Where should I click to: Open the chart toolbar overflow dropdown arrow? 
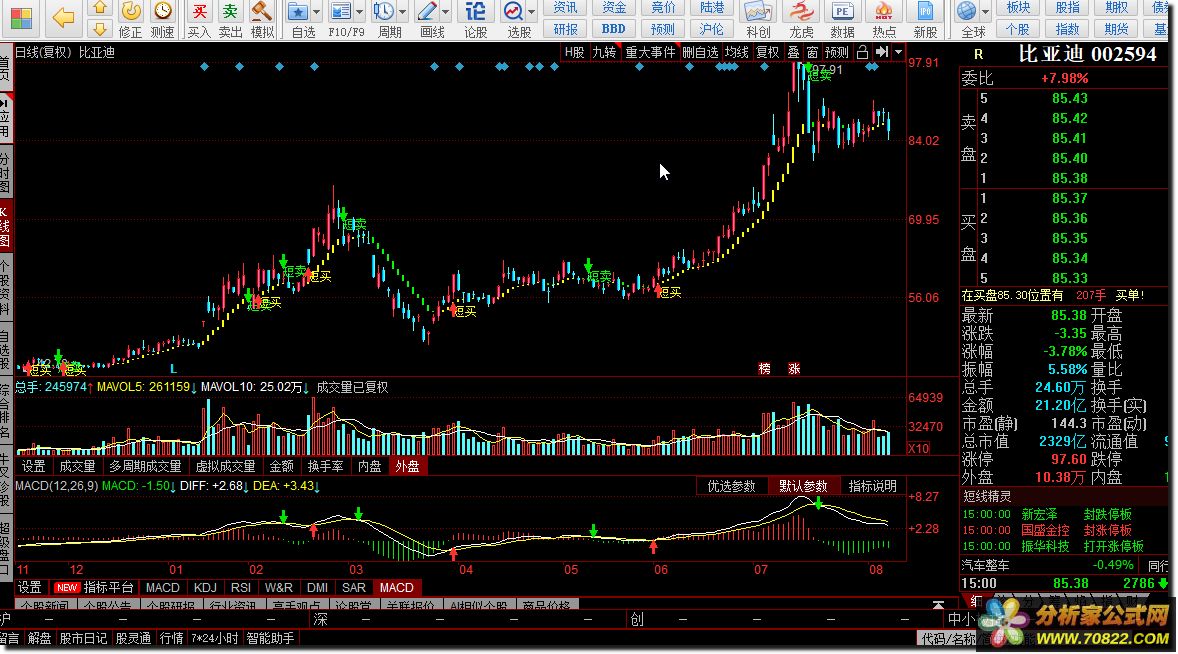point(899,53)
